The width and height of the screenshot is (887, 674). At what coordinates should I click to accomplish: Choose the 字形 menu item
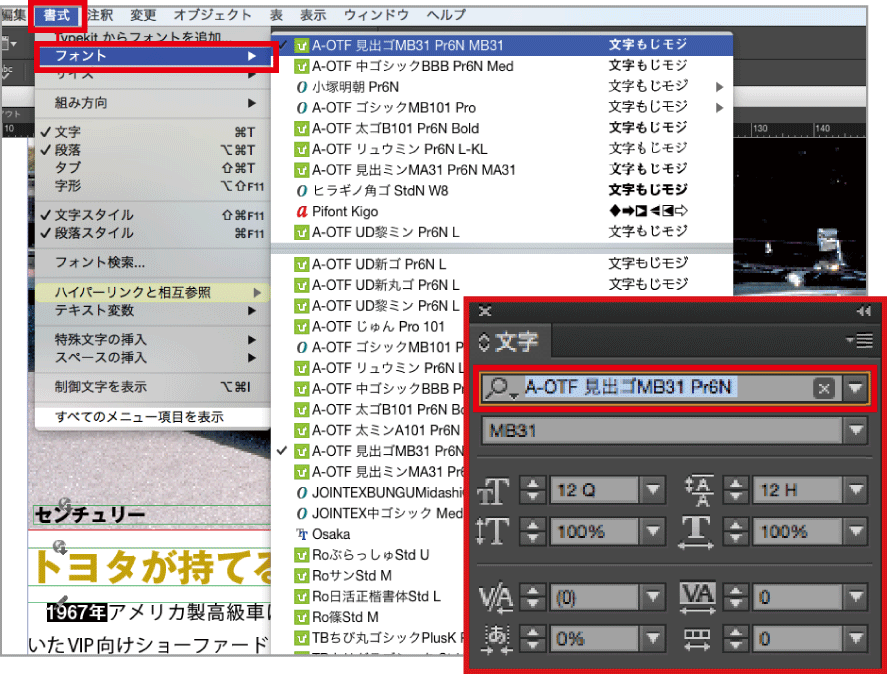(153, 186)
